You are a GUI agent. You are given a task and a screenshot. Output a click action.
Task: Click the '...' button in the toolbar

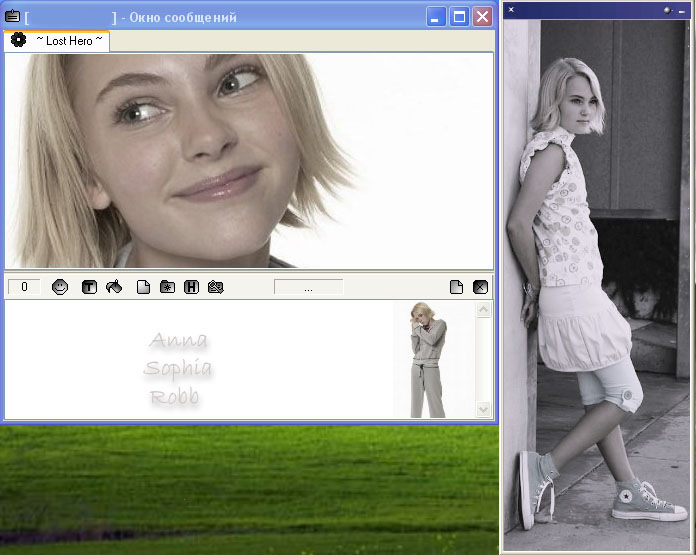point(308,287)
